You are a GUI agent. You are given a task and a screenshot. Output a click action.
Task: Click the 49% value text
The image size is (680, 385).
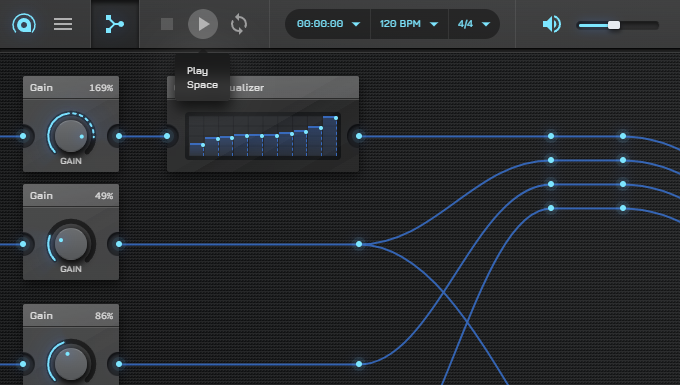[104, 196]
